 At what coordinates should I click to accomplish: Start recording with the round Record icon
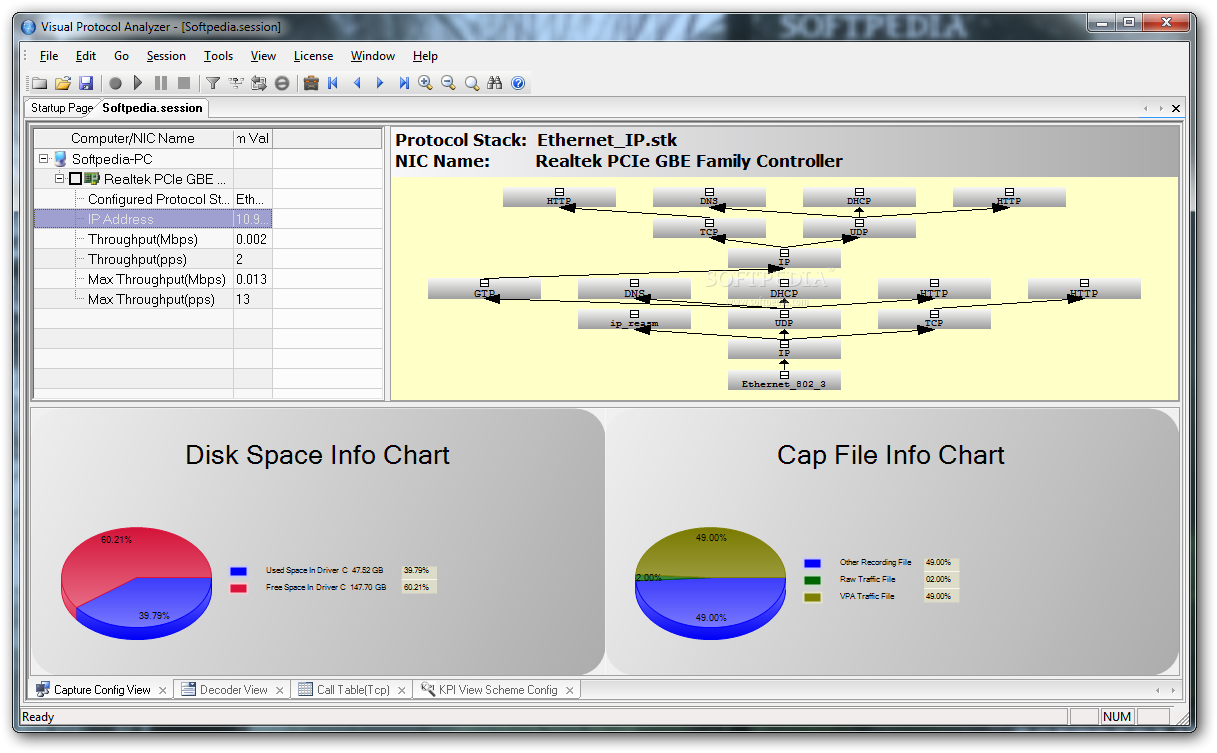pyautogui.click(x=116, y=83)
